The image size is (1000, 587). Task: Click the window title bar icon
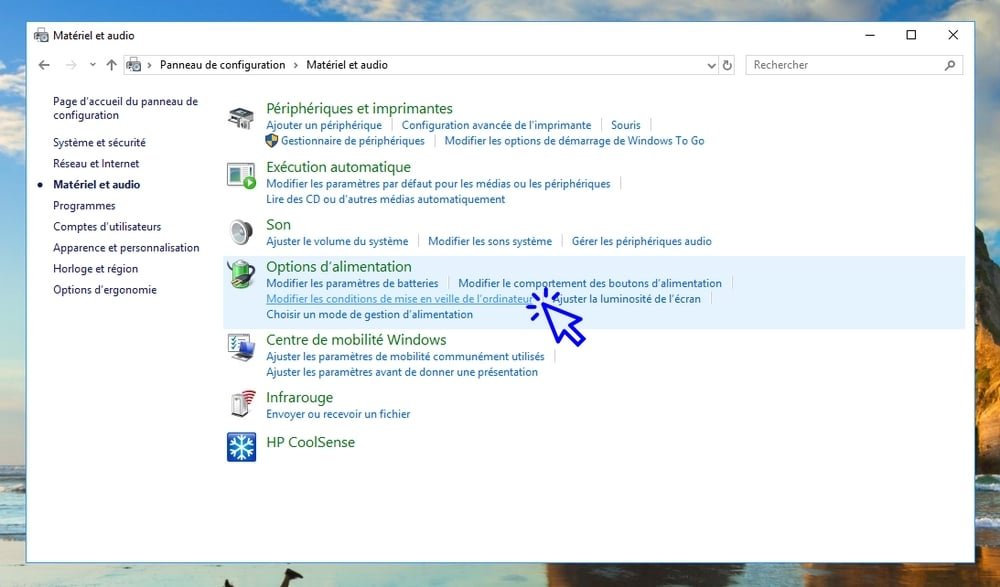point(41,35)
